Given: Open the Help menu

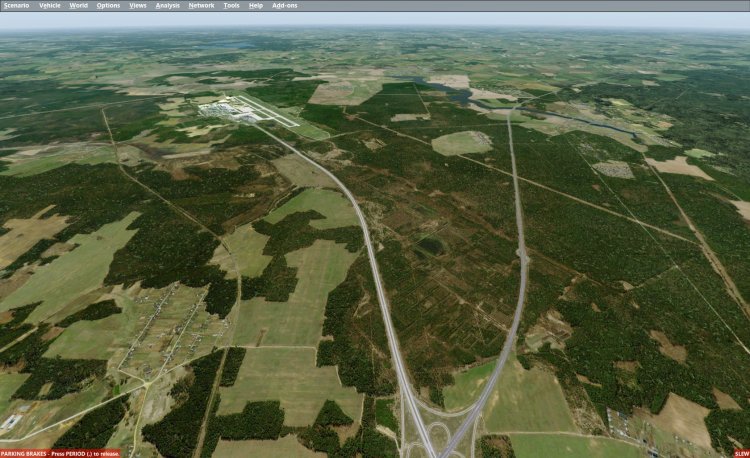Looking at the screenshot, I should [256, 5].
